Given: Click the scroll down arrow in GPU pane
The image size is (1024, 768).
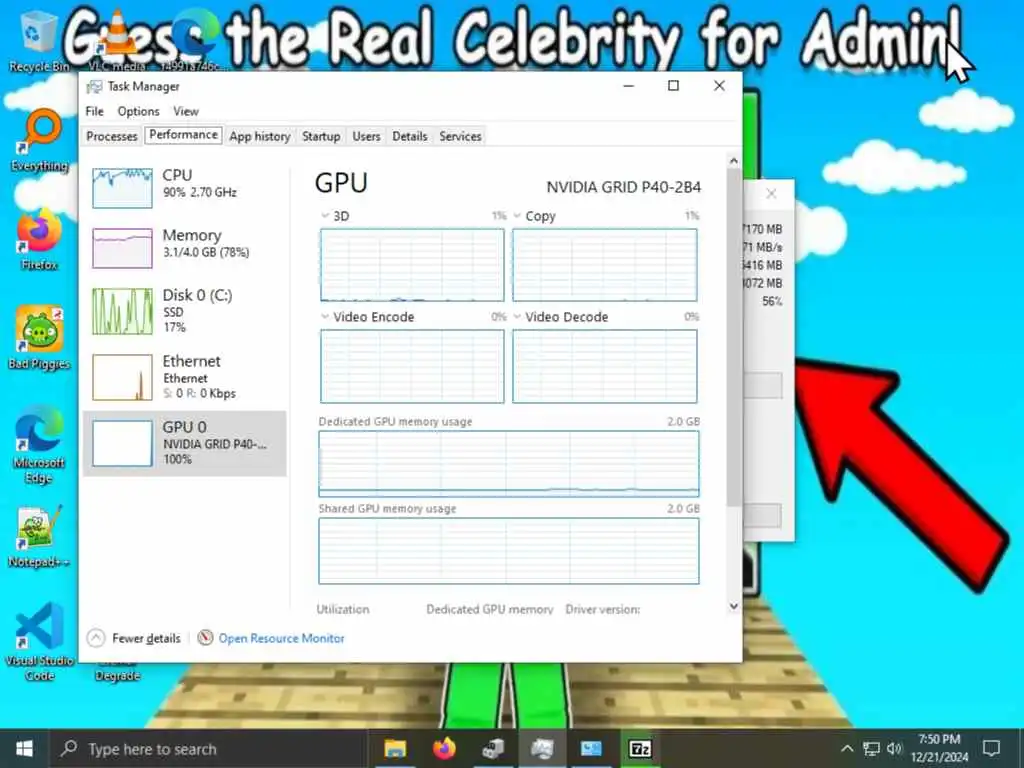Looking at the screenshot, I should pos(733,606).
